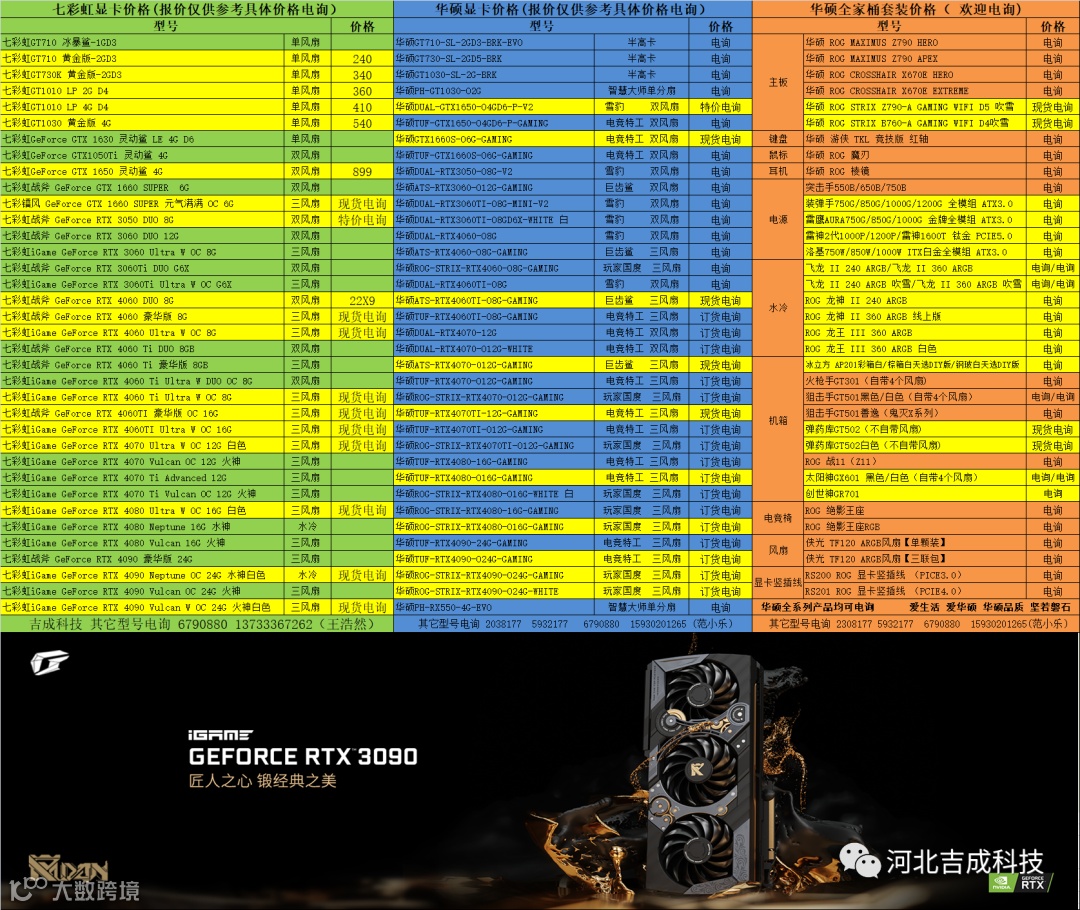Click the 540 price cell
1080x910 pixels.
tap(362, 123)
